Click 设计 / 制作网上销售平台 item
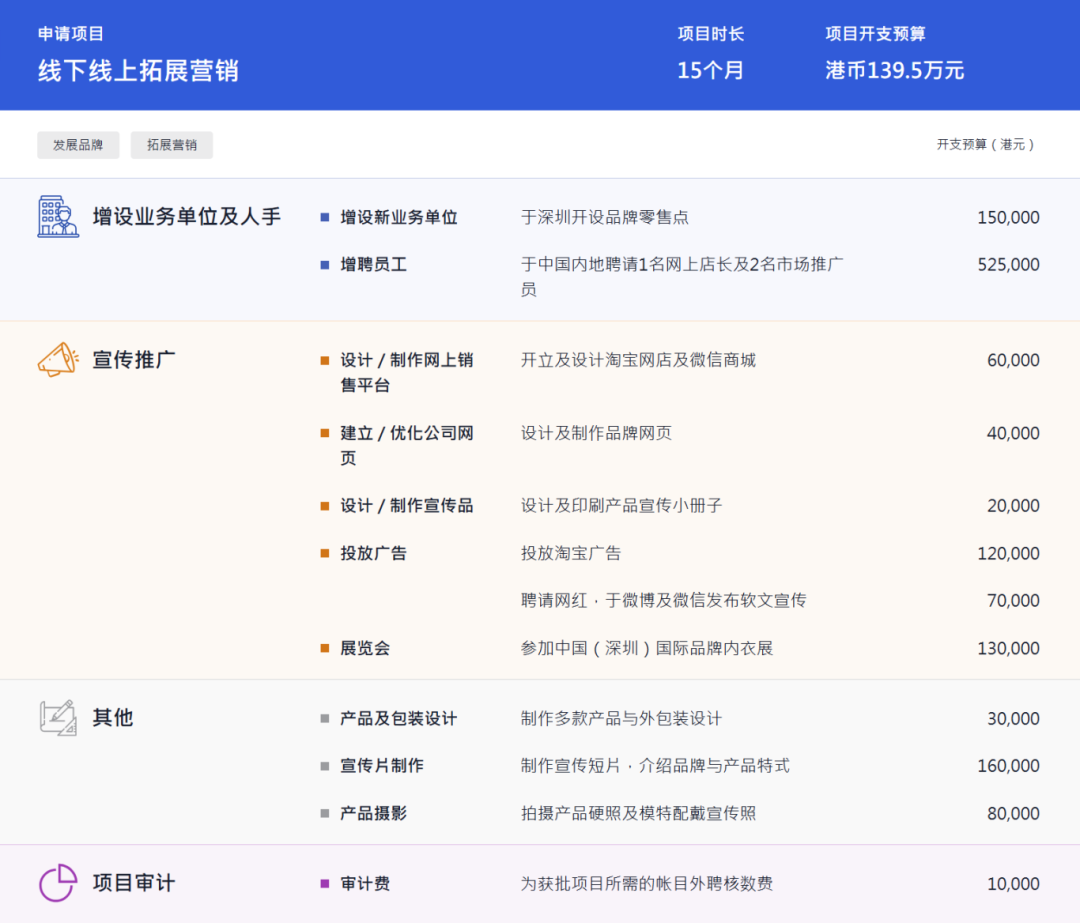 click(406, 372)
